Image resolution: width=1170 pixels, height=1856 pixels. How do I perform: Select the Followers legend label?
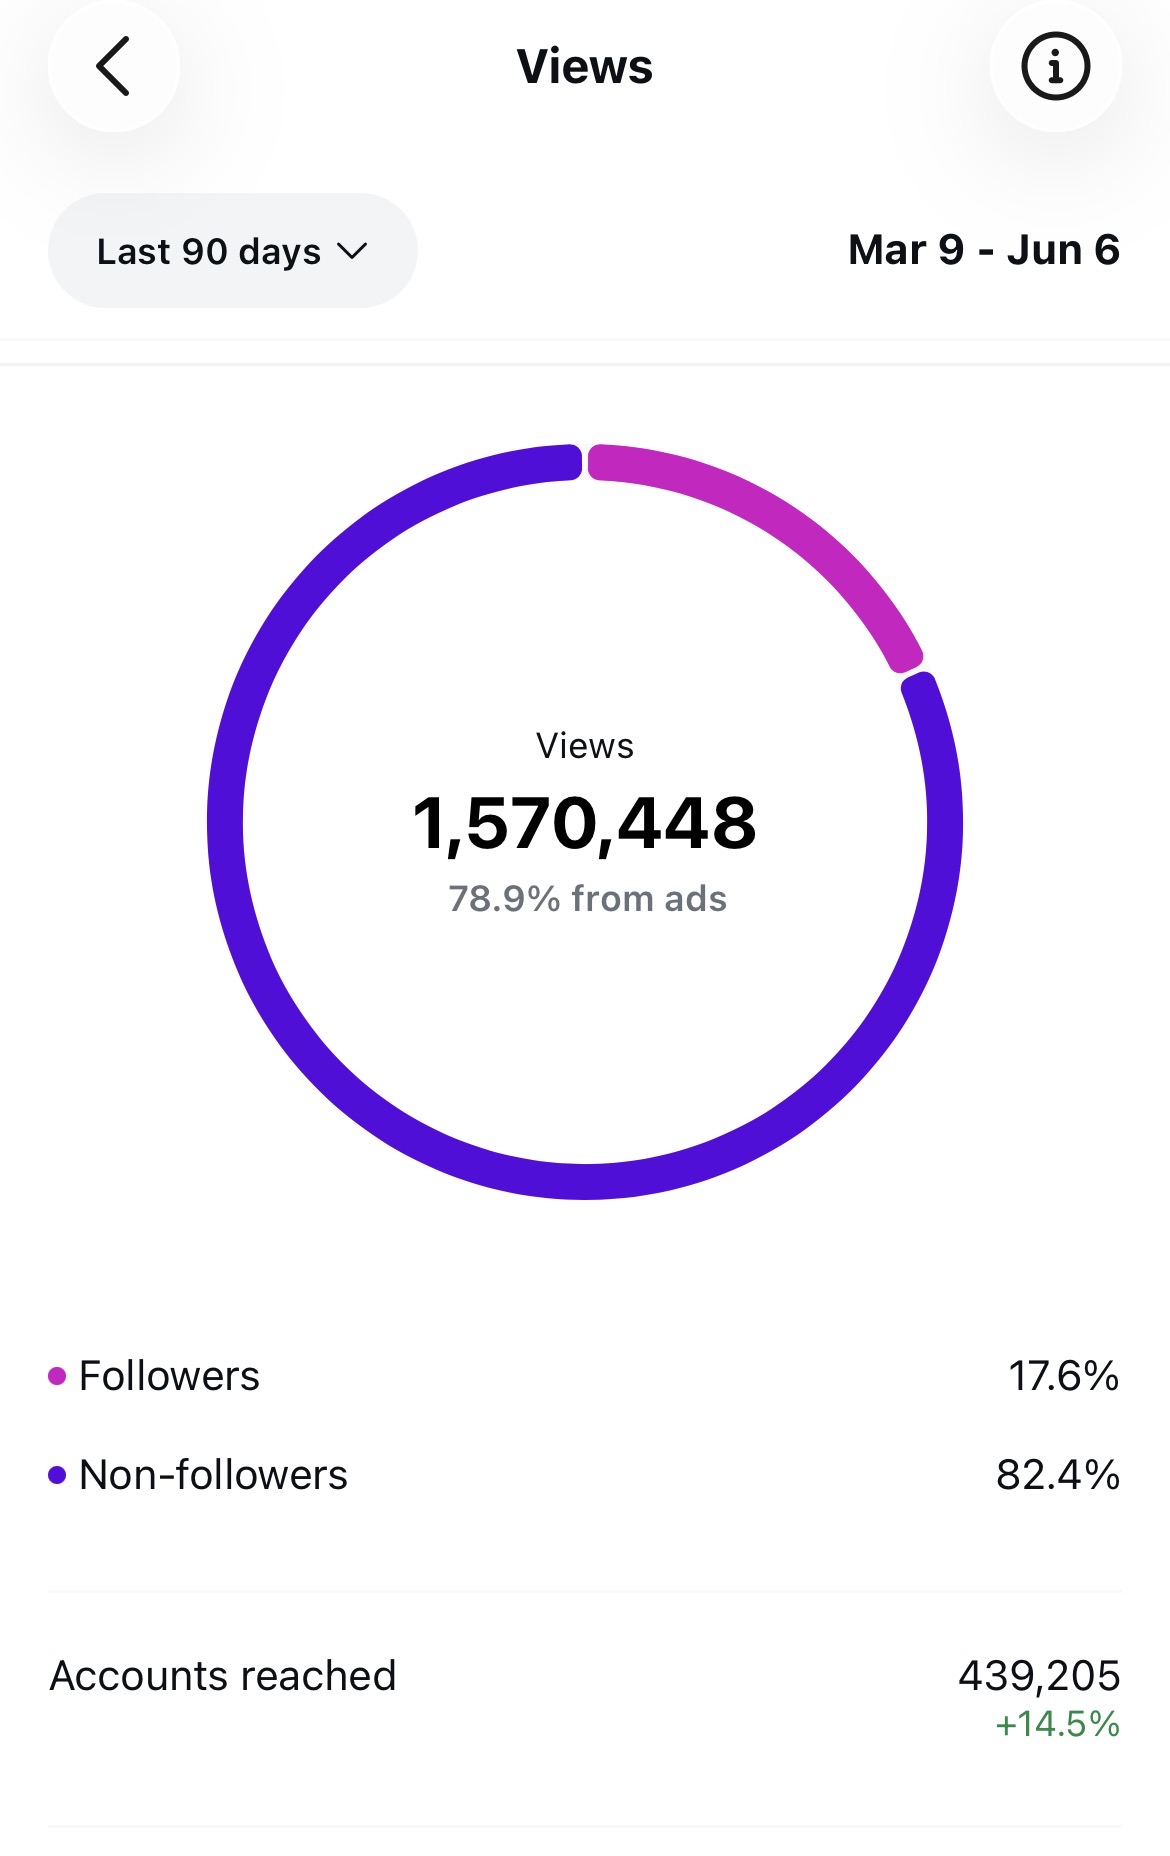(x=169, y=1376)
